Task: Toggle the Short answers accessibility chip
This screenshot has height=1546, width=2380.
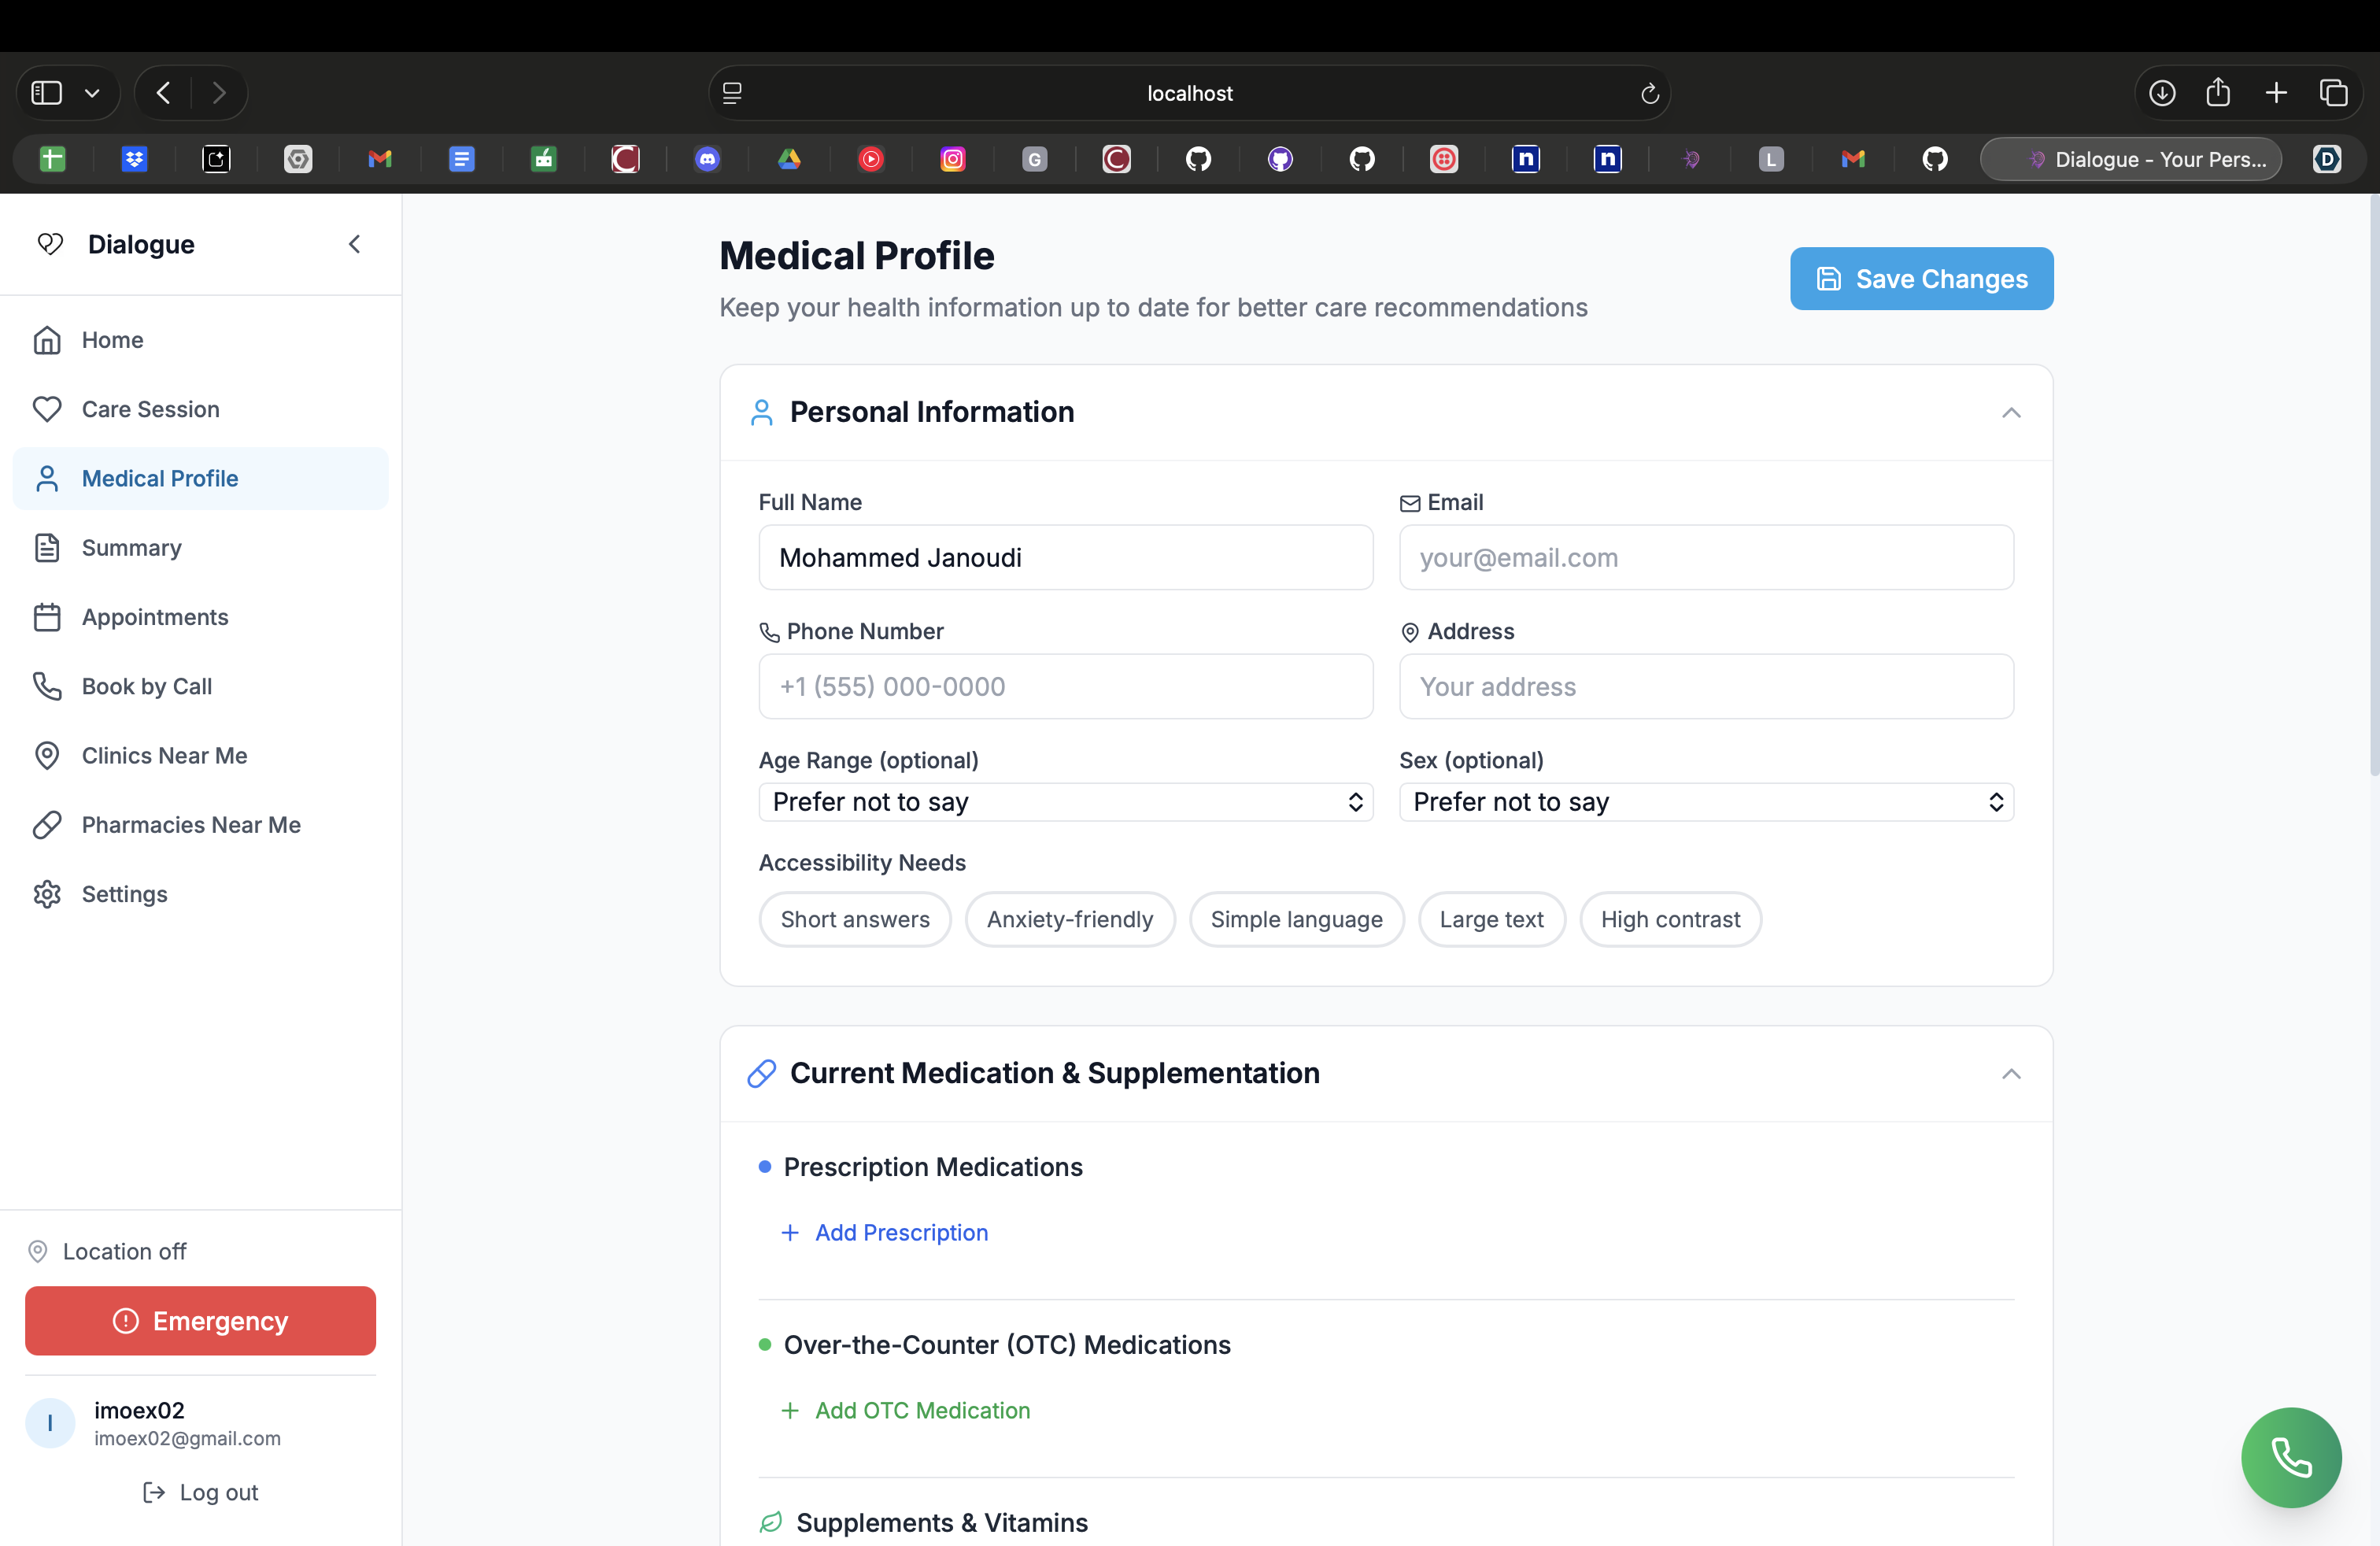Action: point(854,919)
